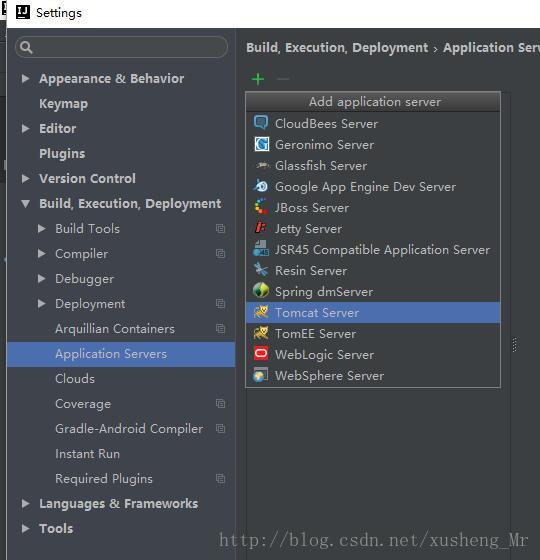
Task: Click the CloudBees Server icon
Action: [261, 123]
